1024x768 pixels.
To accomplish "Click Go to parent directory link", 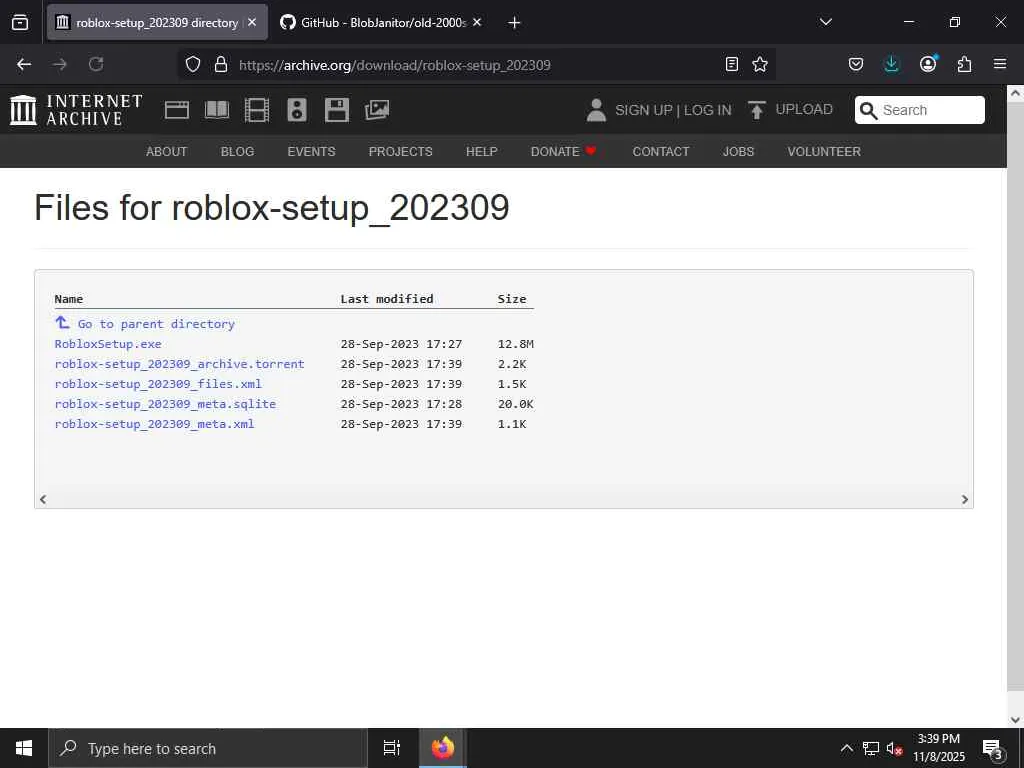I will [156, 324].
